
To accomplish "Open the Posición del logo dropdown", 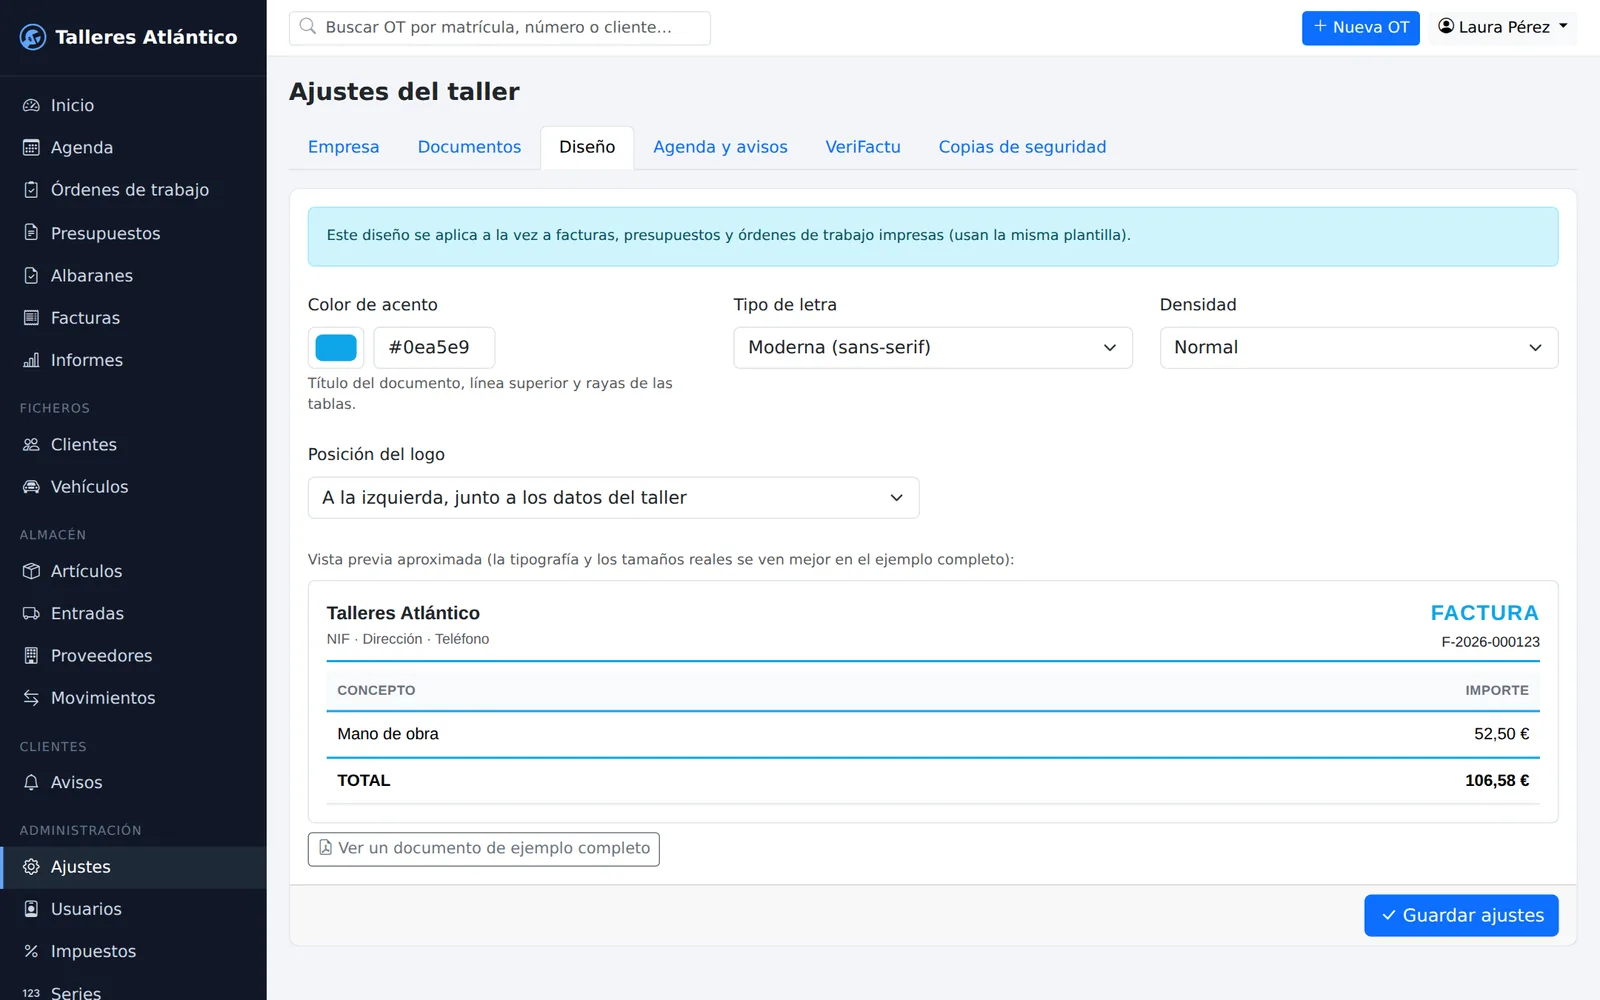I will (613, 498).
